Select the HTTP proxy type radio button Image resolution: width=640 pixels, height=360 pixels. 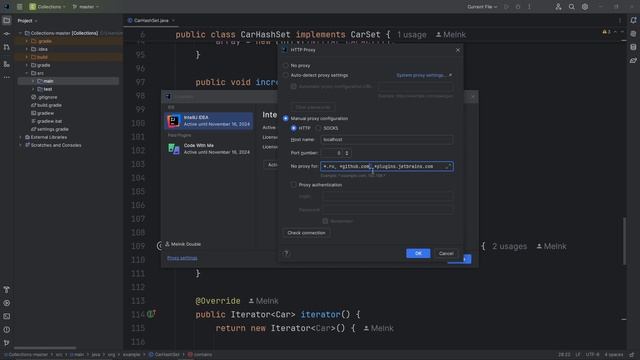click(x=293, y=128)
